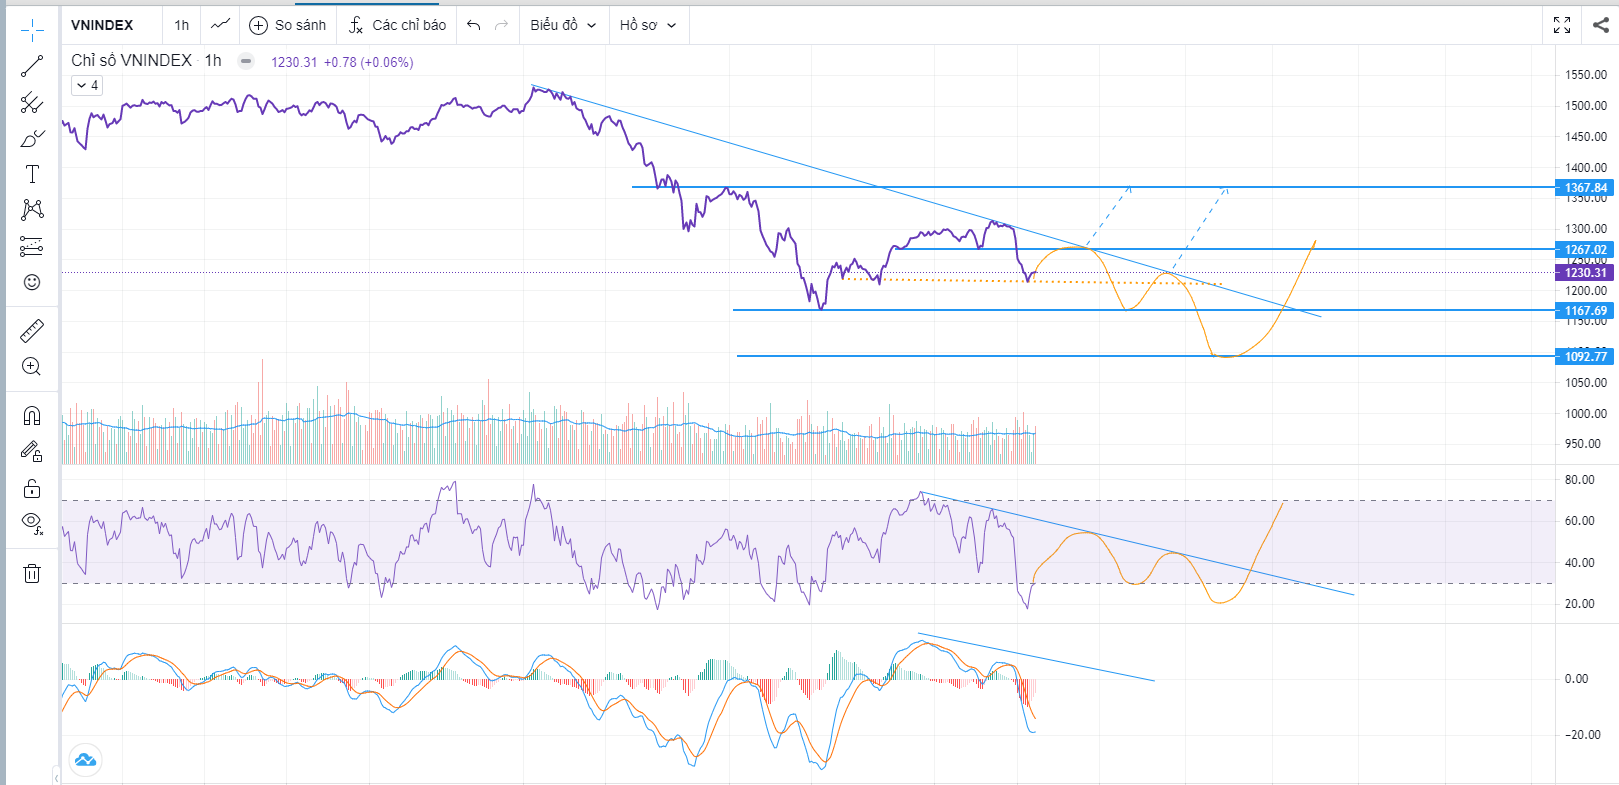Click the 1230.31 current price label
Screen dimensions: 1619x785
pyautogui.click(x=1585, y=273)
